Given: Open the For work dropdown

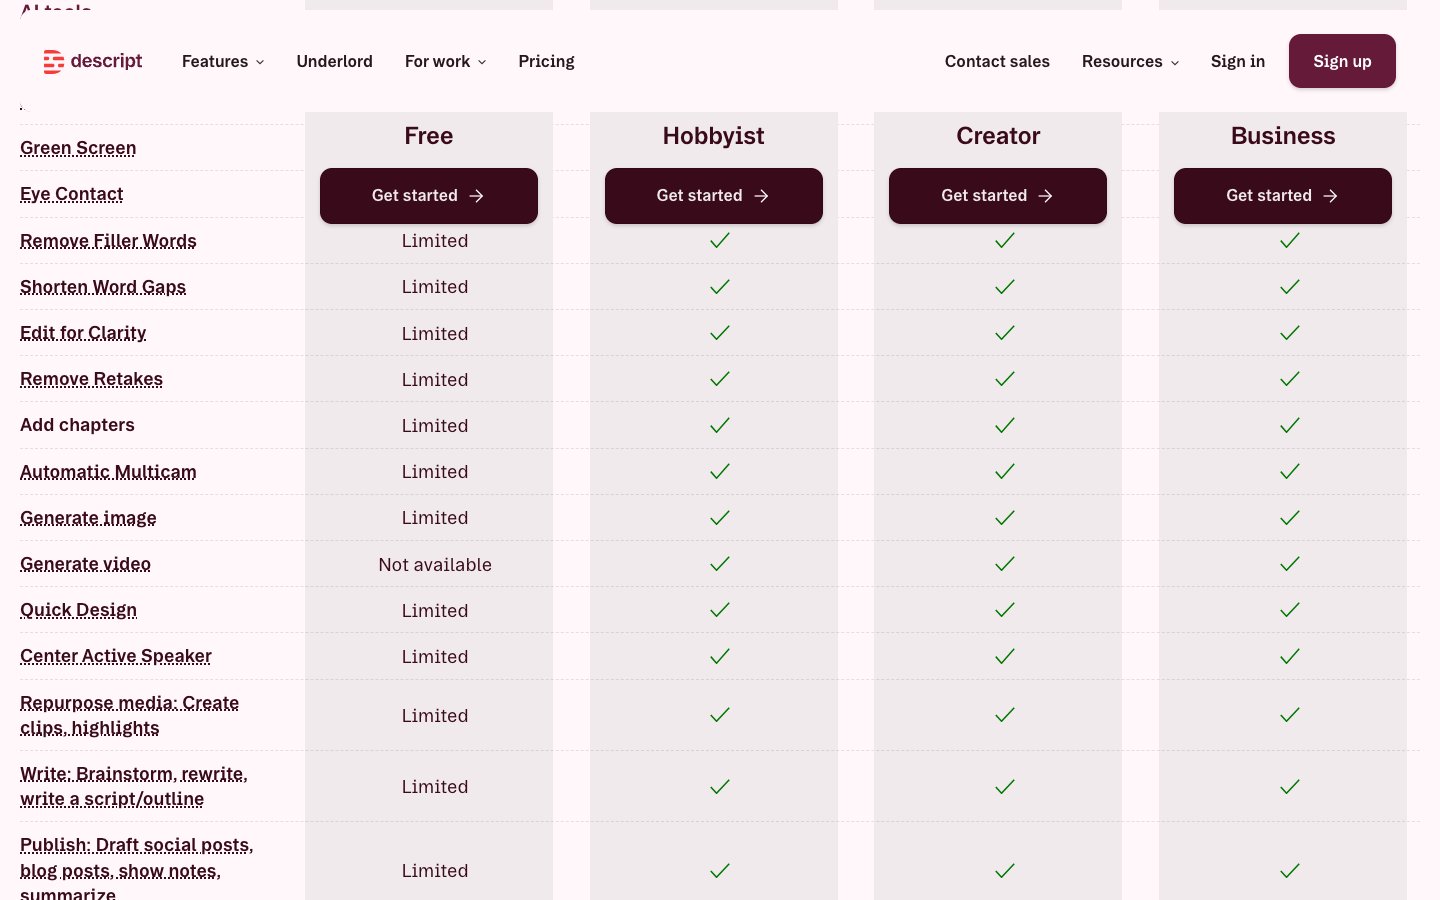Looking at the screenshot, I should [x=445, y=62].
